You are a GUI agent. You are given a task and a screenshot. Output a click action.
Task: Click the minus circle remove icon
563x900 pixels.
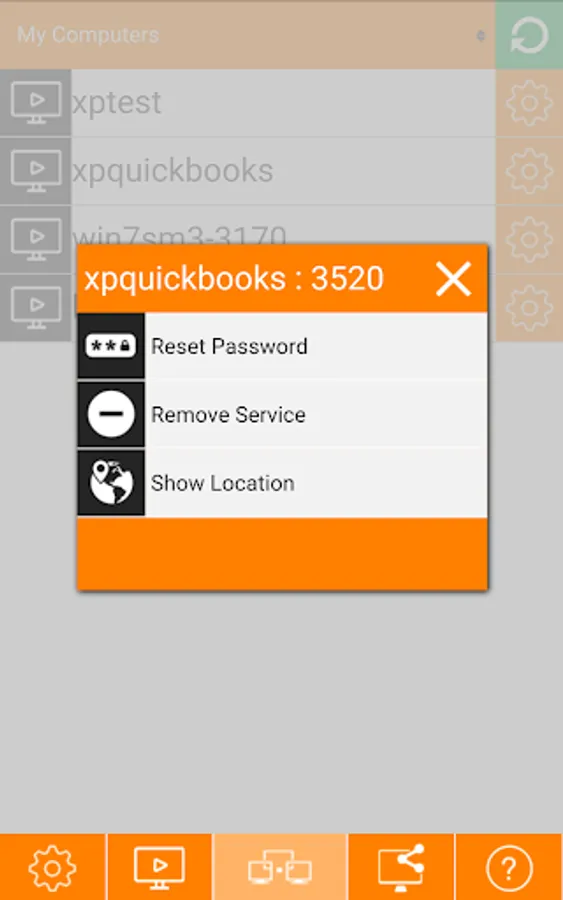pyautogui.click(x=111, y=414)
